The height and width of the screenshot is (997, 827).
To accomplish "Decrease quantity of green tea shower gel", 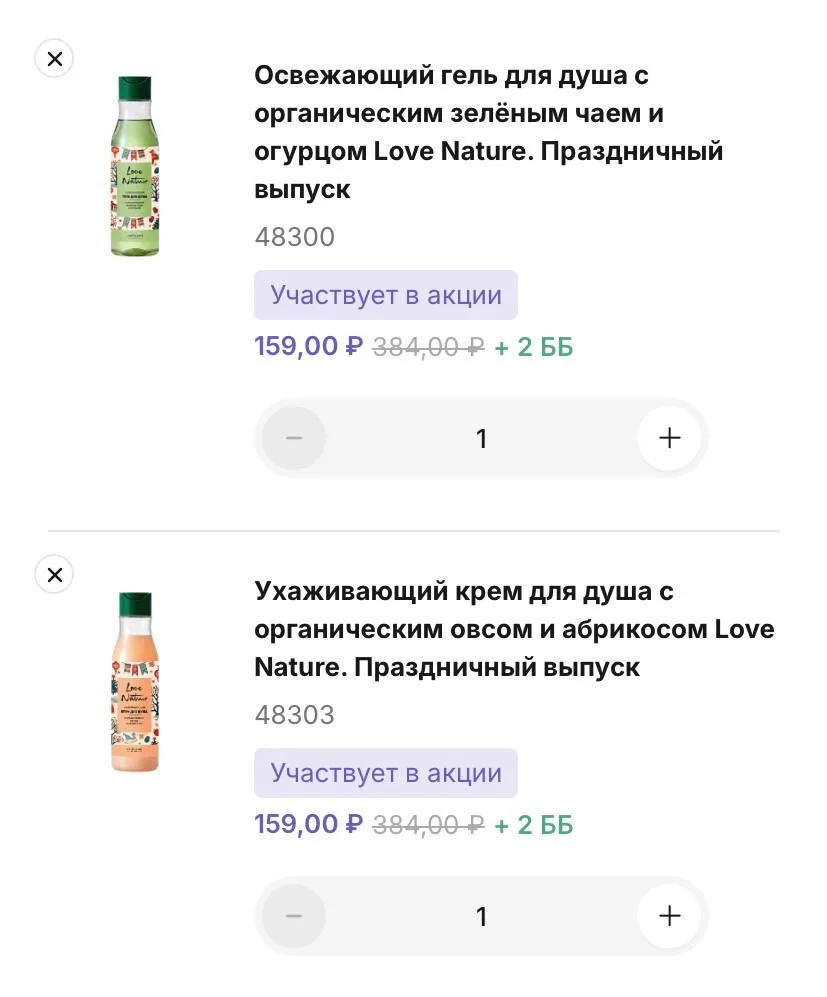I will [294, 438].
